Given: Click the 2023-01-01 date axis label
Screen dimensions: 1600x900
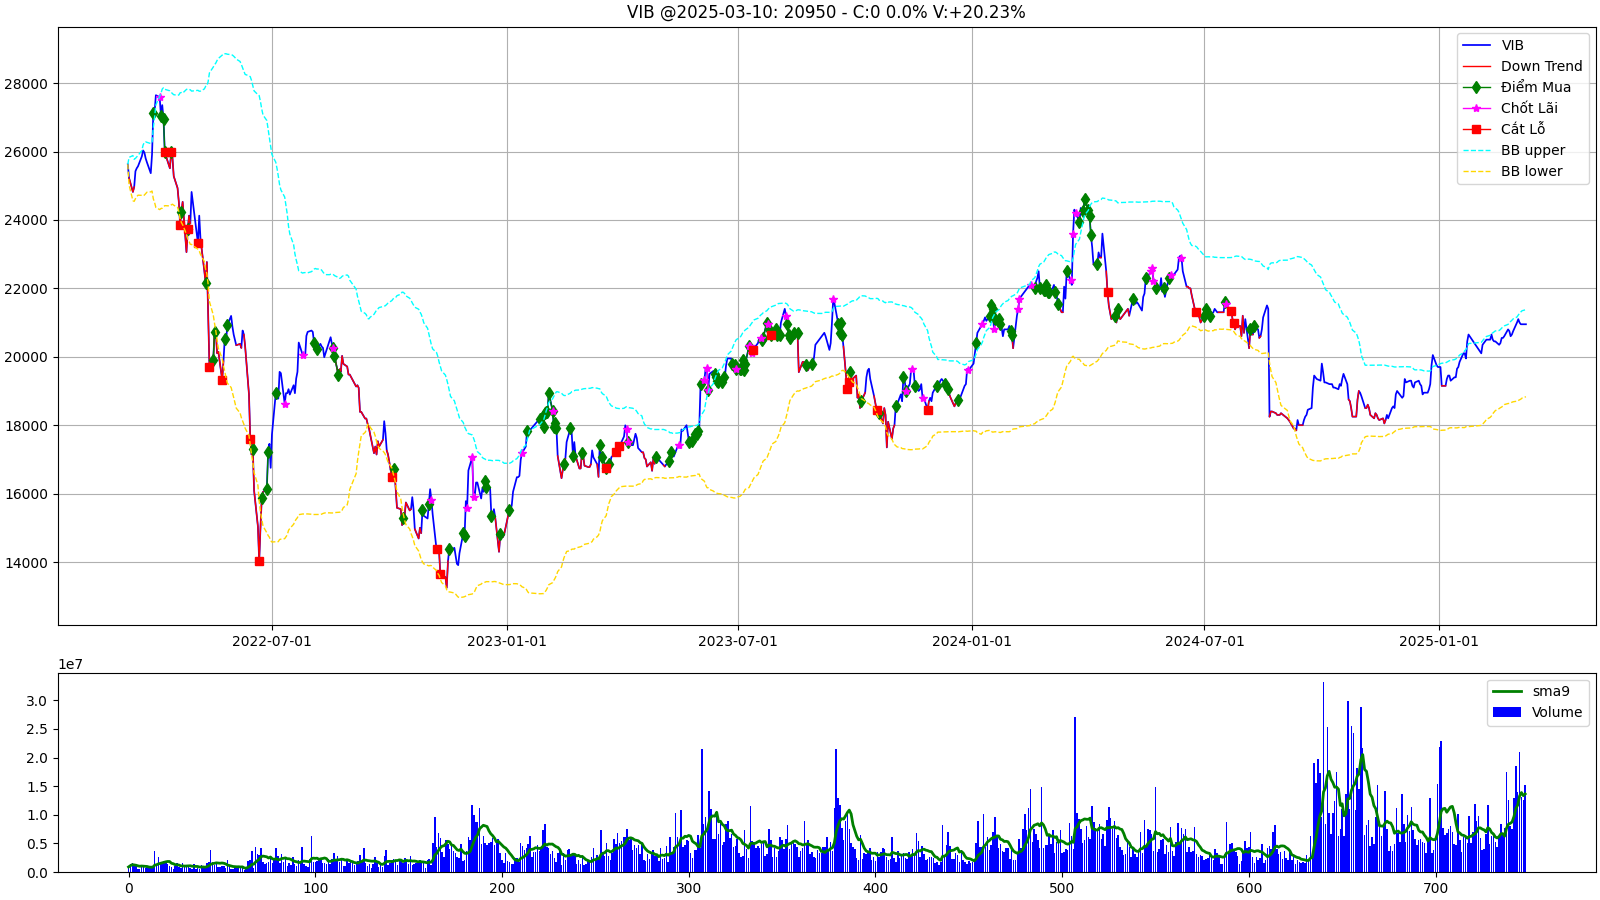Looking at the screenshot, I should click(x=507, y=641).
